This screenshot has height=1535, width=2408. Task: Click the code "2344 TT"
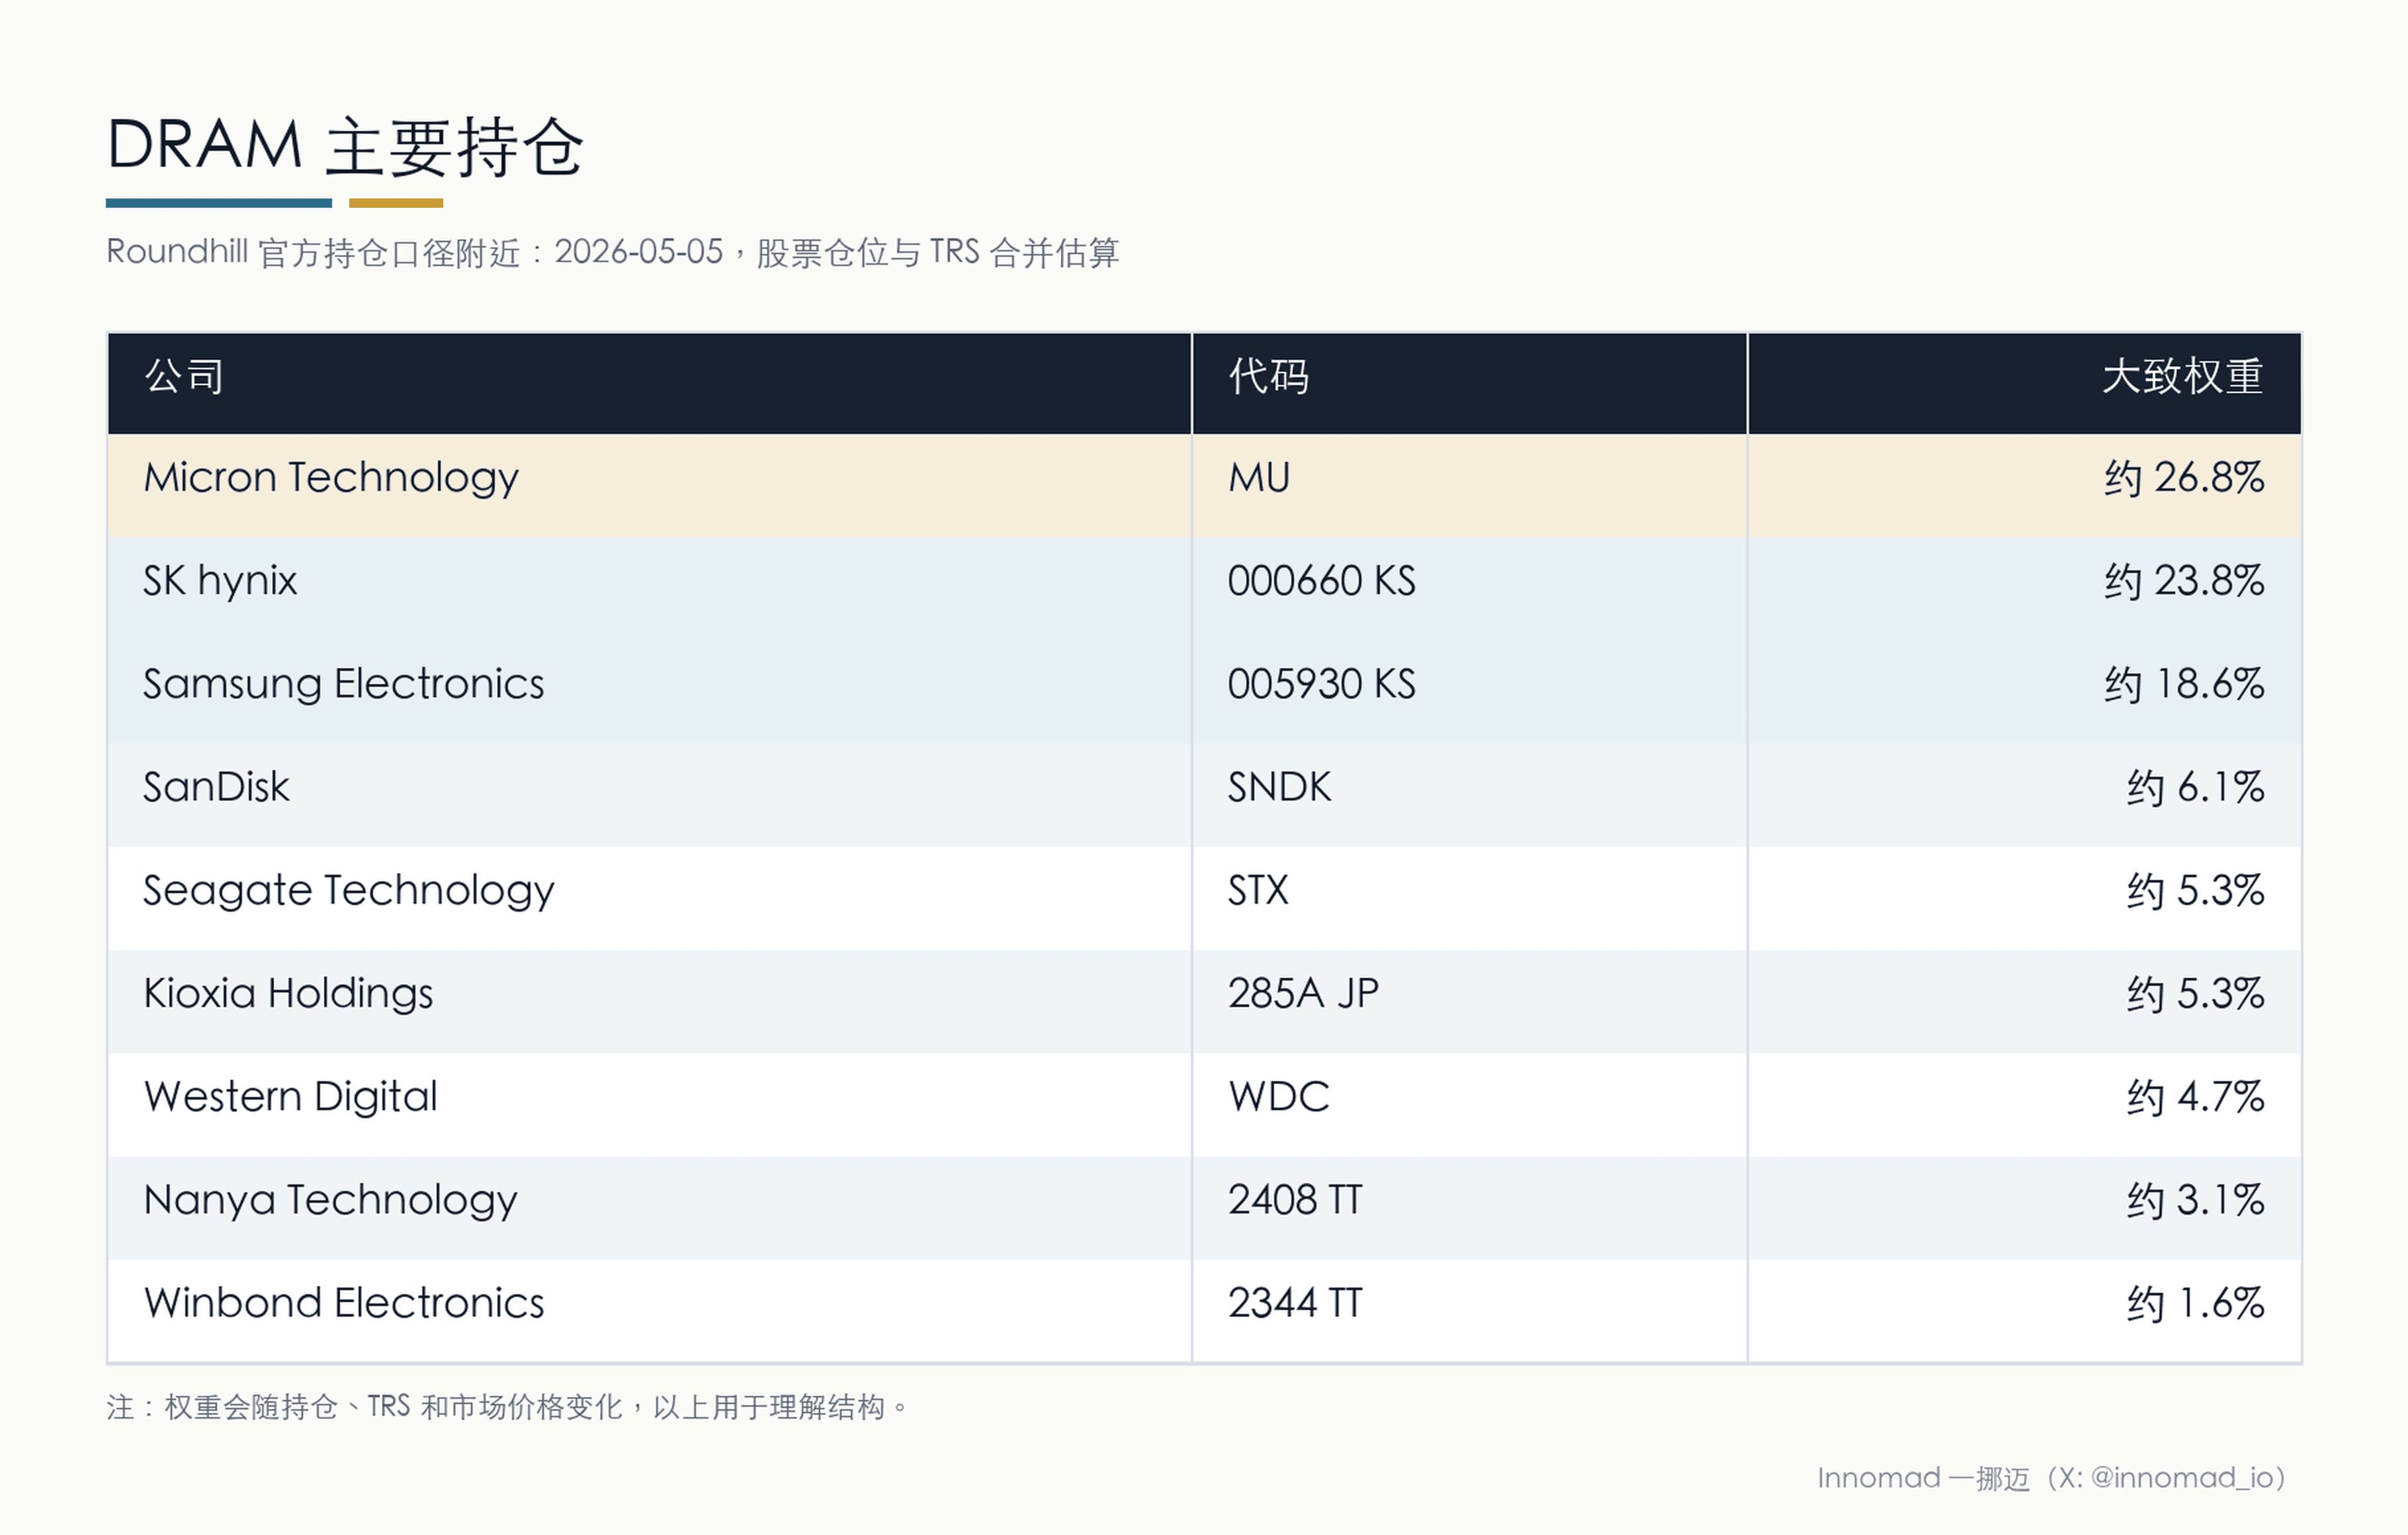pos(1295,1303)
